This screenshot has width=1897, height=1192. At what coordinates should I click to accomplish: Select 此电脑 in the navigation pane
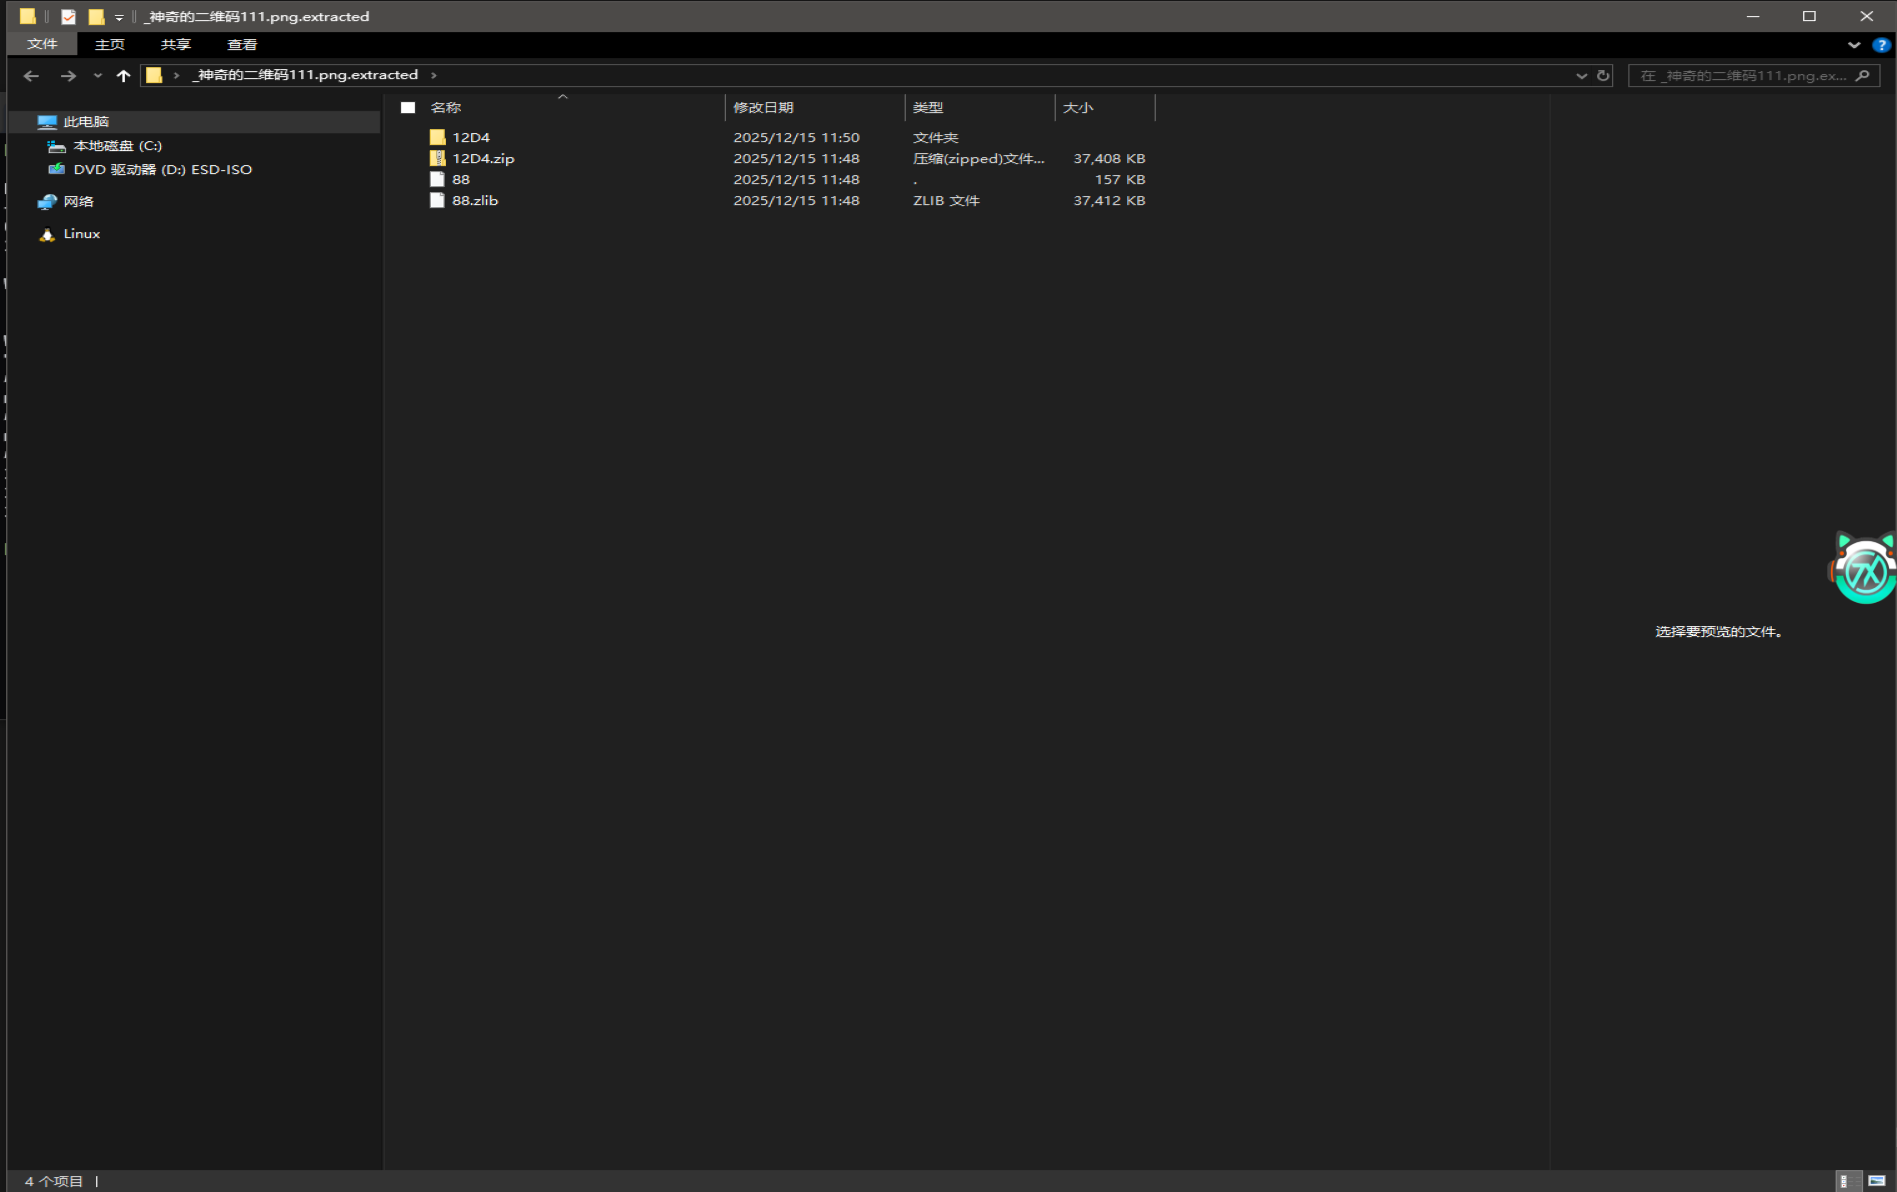point(86,122)
